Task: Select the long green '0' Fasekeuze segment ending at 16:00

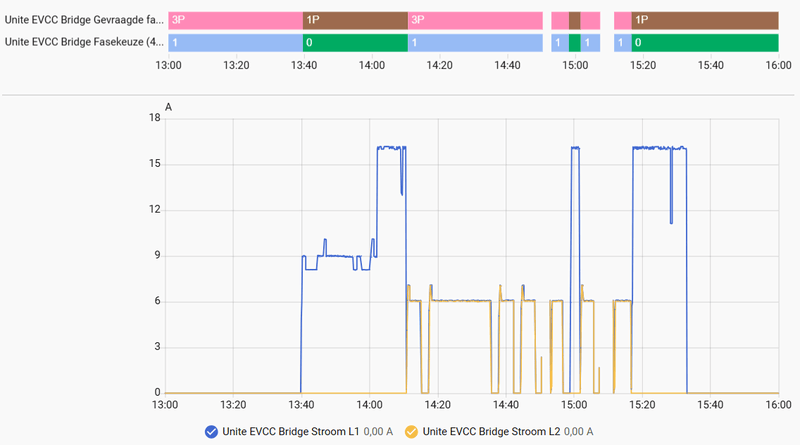Action: pyautogui.click(x=705, y=42)
